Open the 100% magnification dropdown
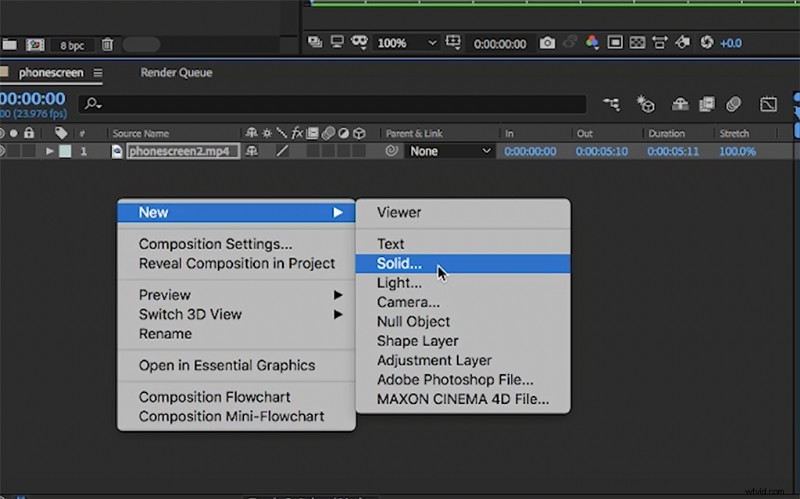The width and height of the screenshot is (800, 499). click(x=407, y=43)
